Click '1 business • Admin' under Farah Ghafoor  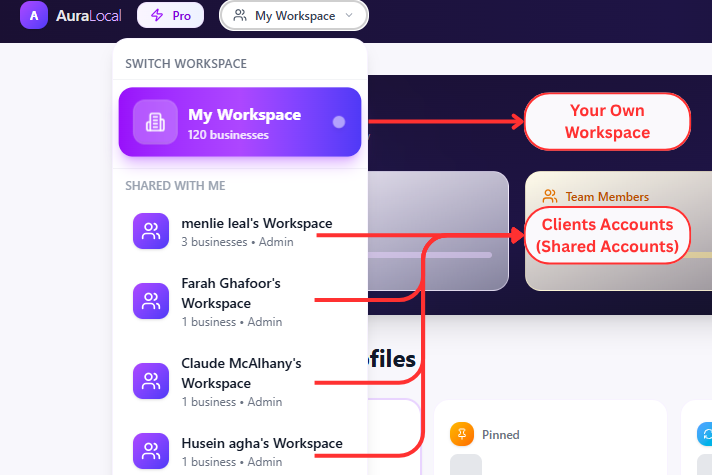[x=232, y=322]
